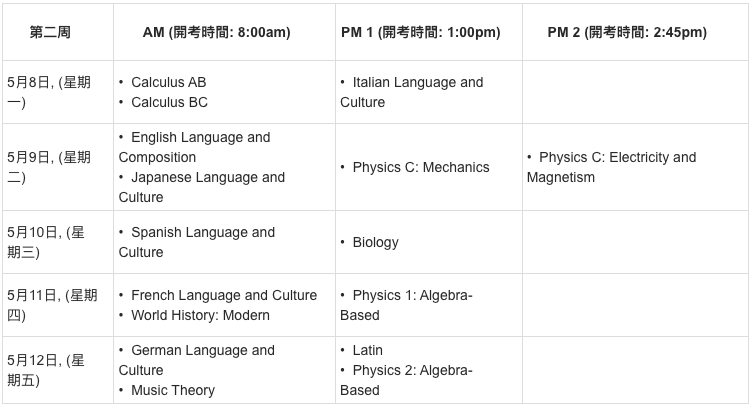Viewport: 750px width, 406px height.
Task: Click World History: Modern entry
Action: (x=200, y=316)
